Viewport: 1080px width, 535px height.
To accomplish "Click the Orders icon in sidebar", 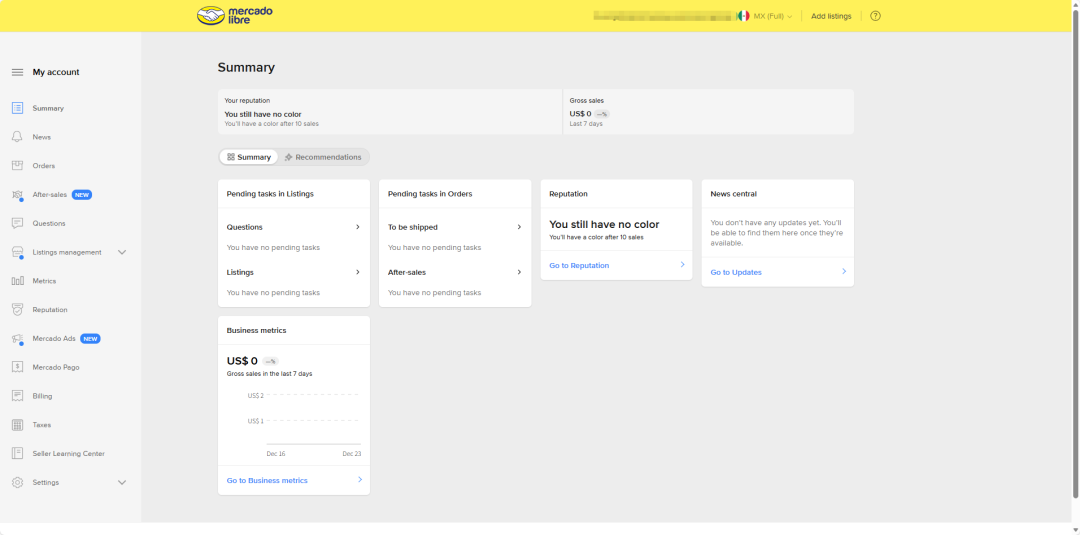I will 17,166.
